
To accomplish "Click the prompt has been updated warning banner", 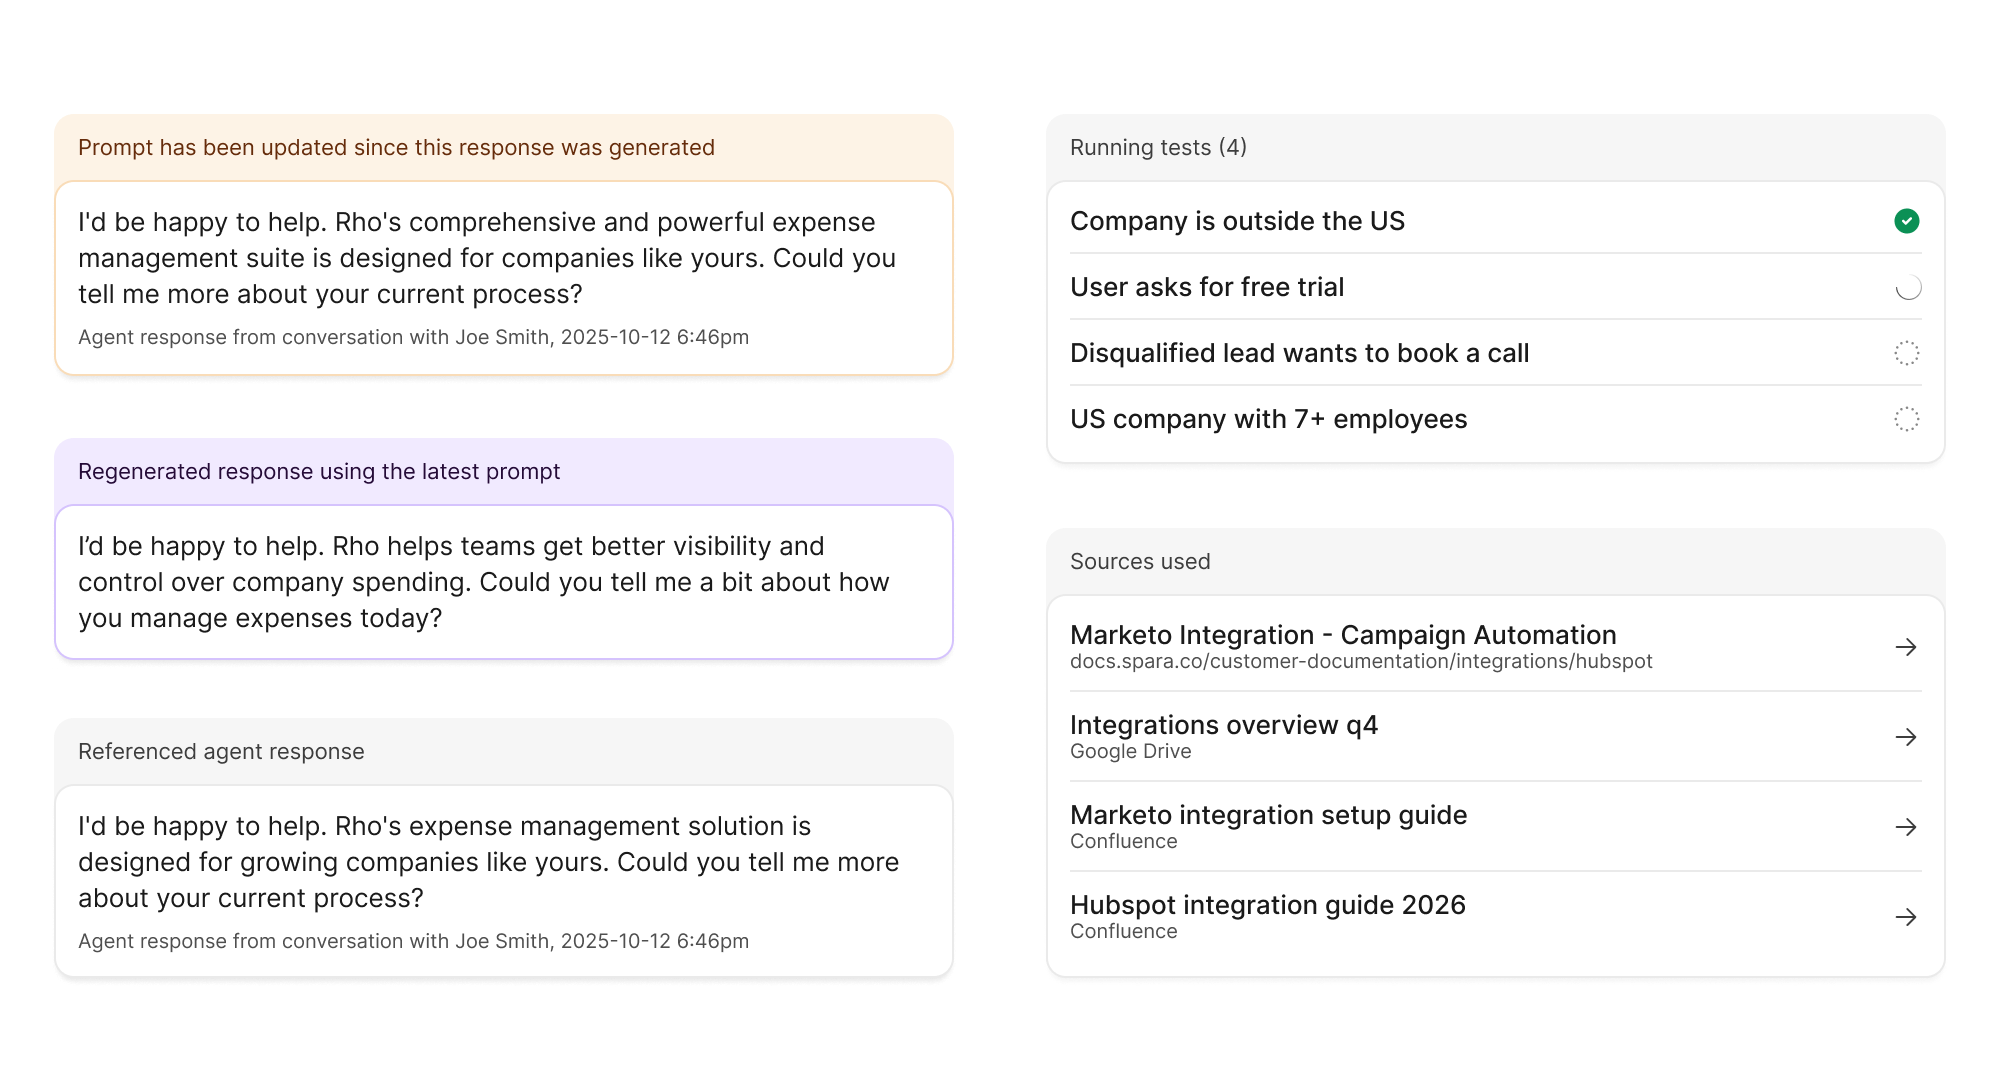I will (x=396, y=148).
